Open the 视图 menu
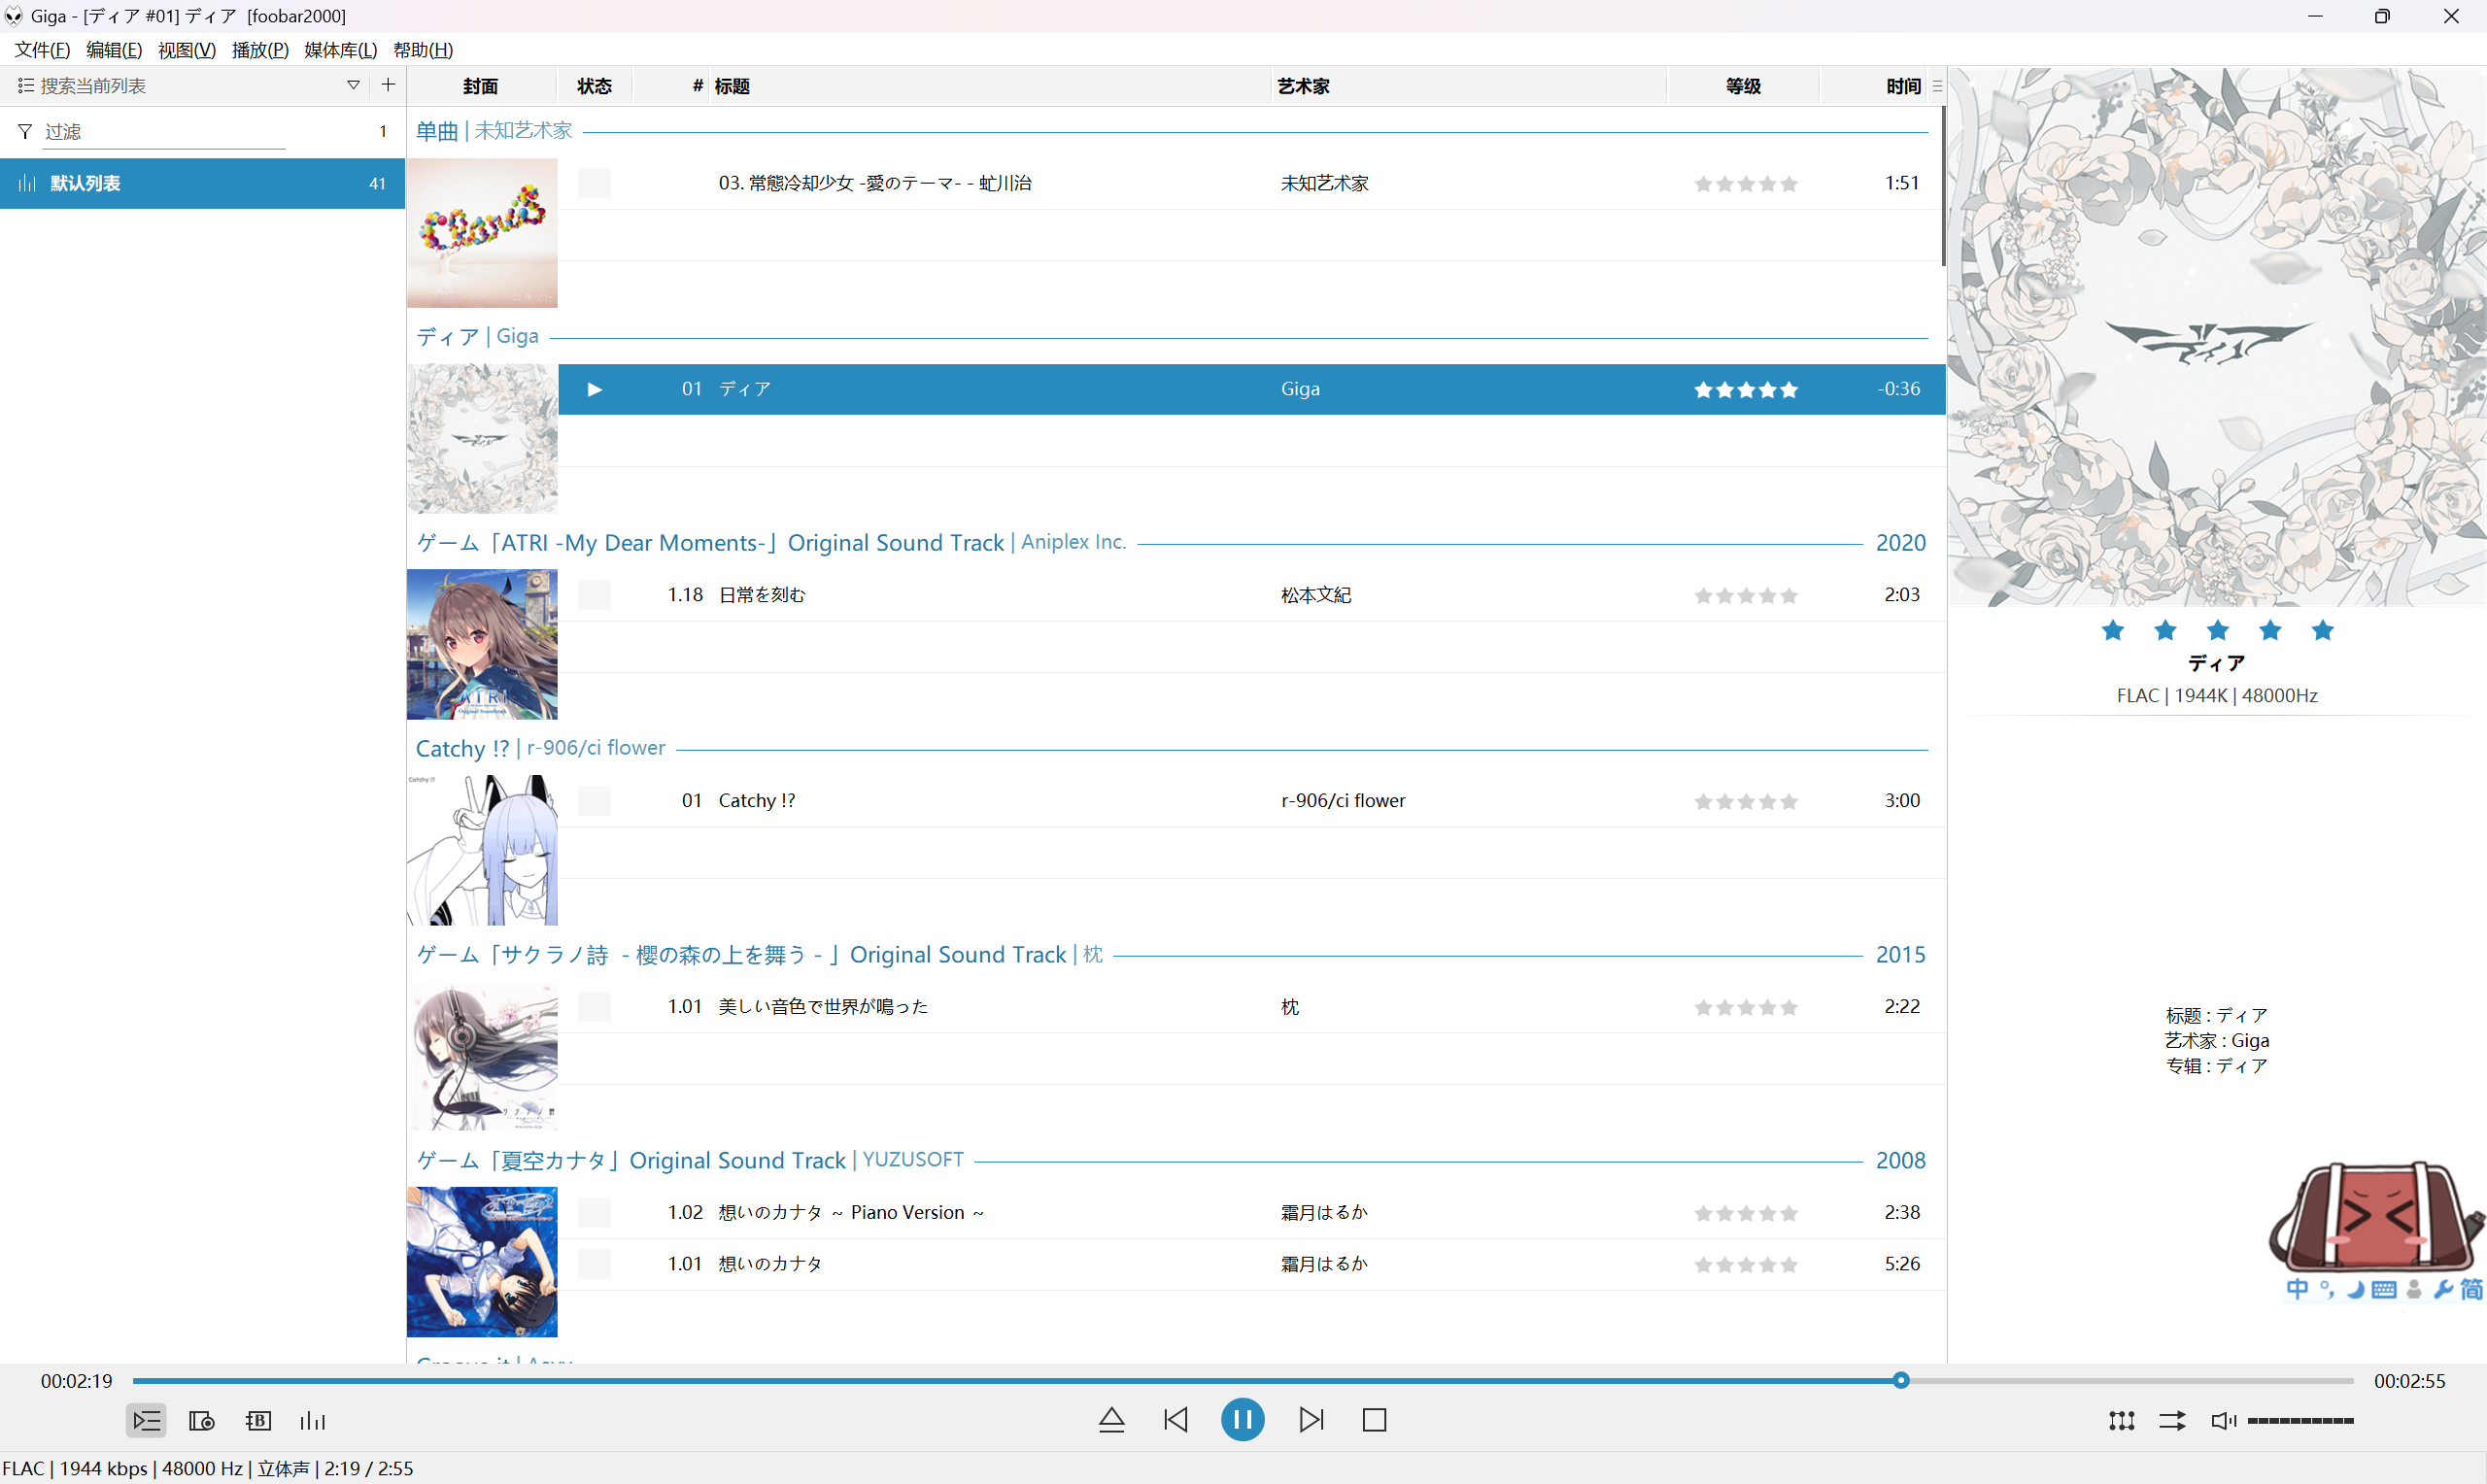2487x1484 pixels. point(187,50)
